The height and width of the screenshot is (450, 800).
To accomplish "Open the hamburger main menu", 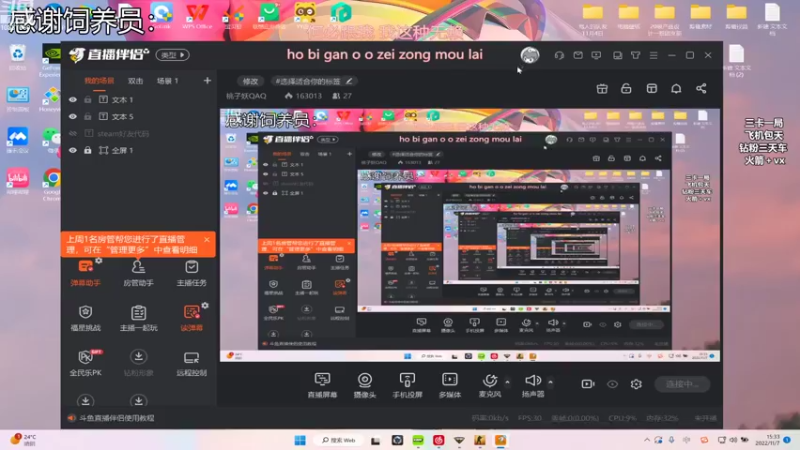I will point(654,55).
